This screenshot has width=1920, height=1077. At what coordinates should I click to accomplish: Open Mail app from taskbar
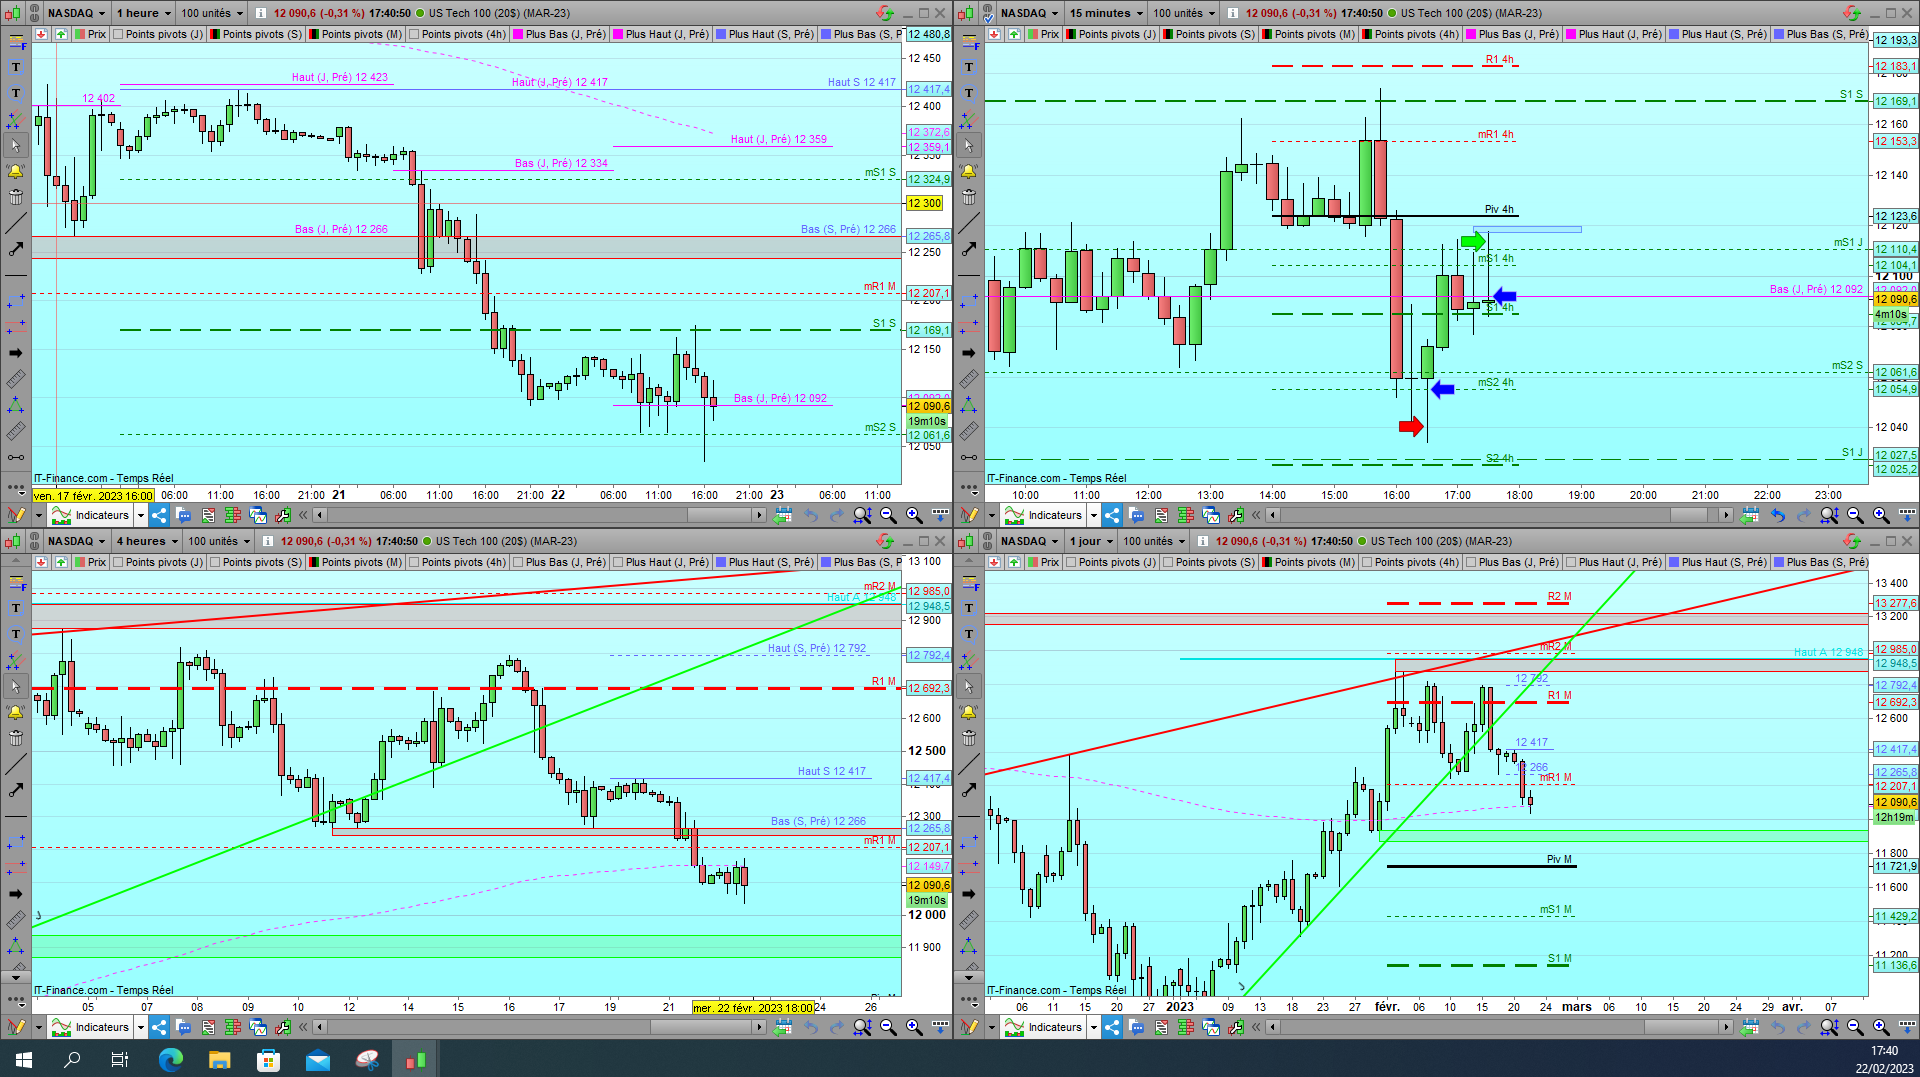pos(318,1059)
